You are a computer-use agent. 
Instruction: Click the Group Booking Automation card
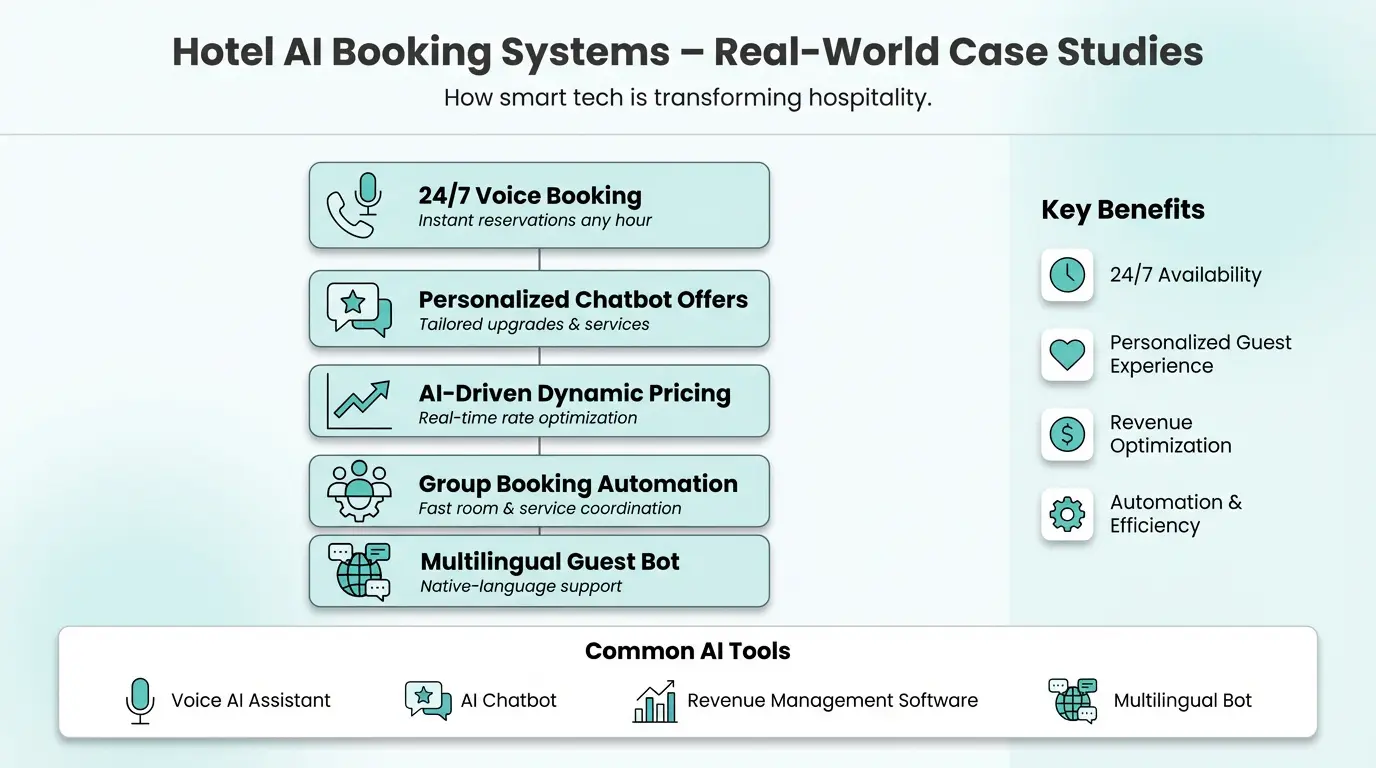pyautogui.click(x=539, y=490)
